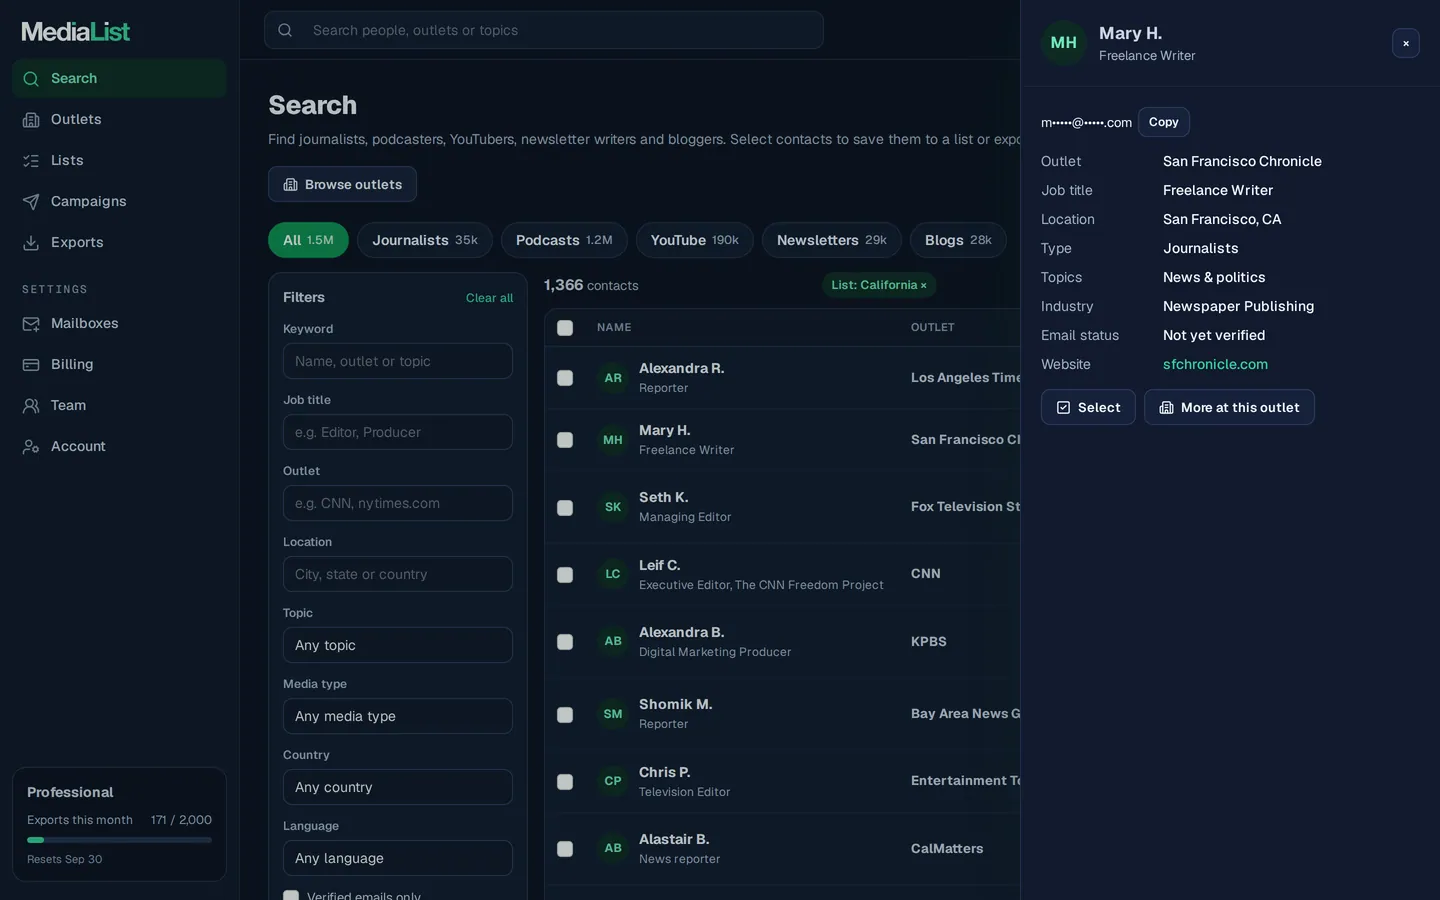Toggle the select-all checkbox in table header
The image size is (1440, 900).
pyautogui.click(x=565, y=328)
